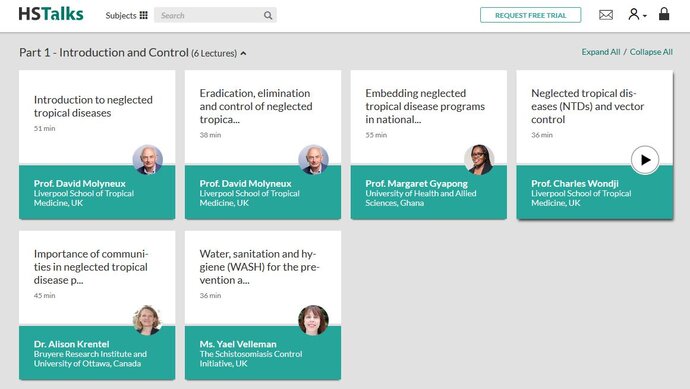The height and width of the screenshot is (389, 690).
Task: Open Introduction to neglected tropical diseases lecture
Action: (93, 106)
